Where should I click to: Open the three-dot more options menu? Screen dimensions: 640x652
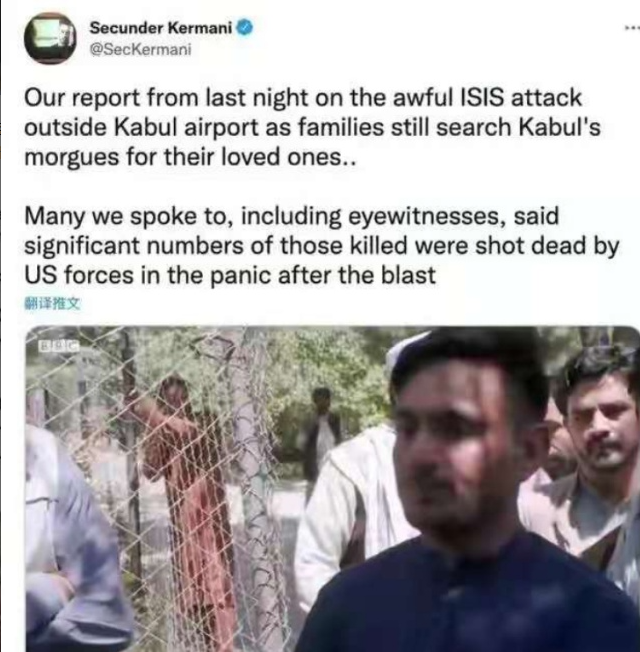pyautogui.click(x=632, y=28)
